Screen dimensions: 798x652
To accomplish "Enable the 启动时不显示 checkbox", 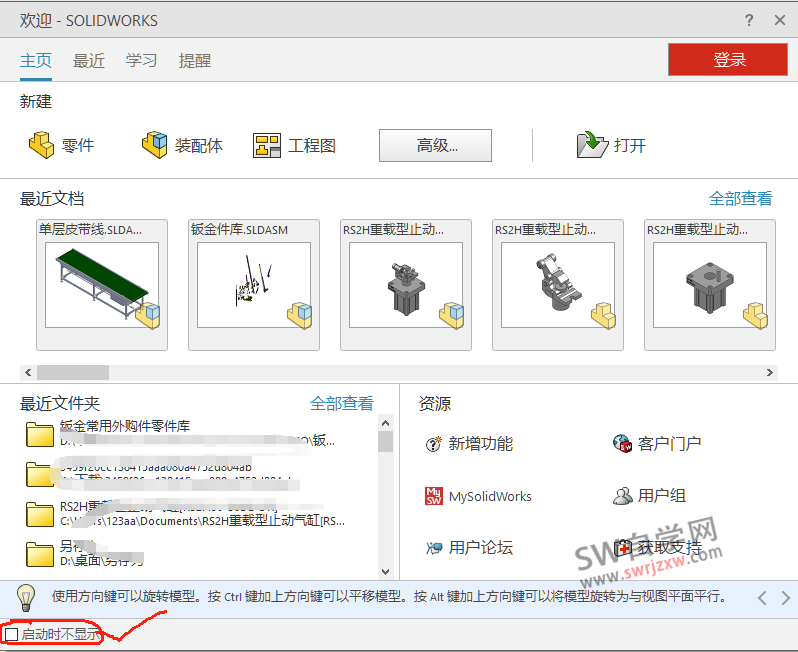I will point(12,634).
